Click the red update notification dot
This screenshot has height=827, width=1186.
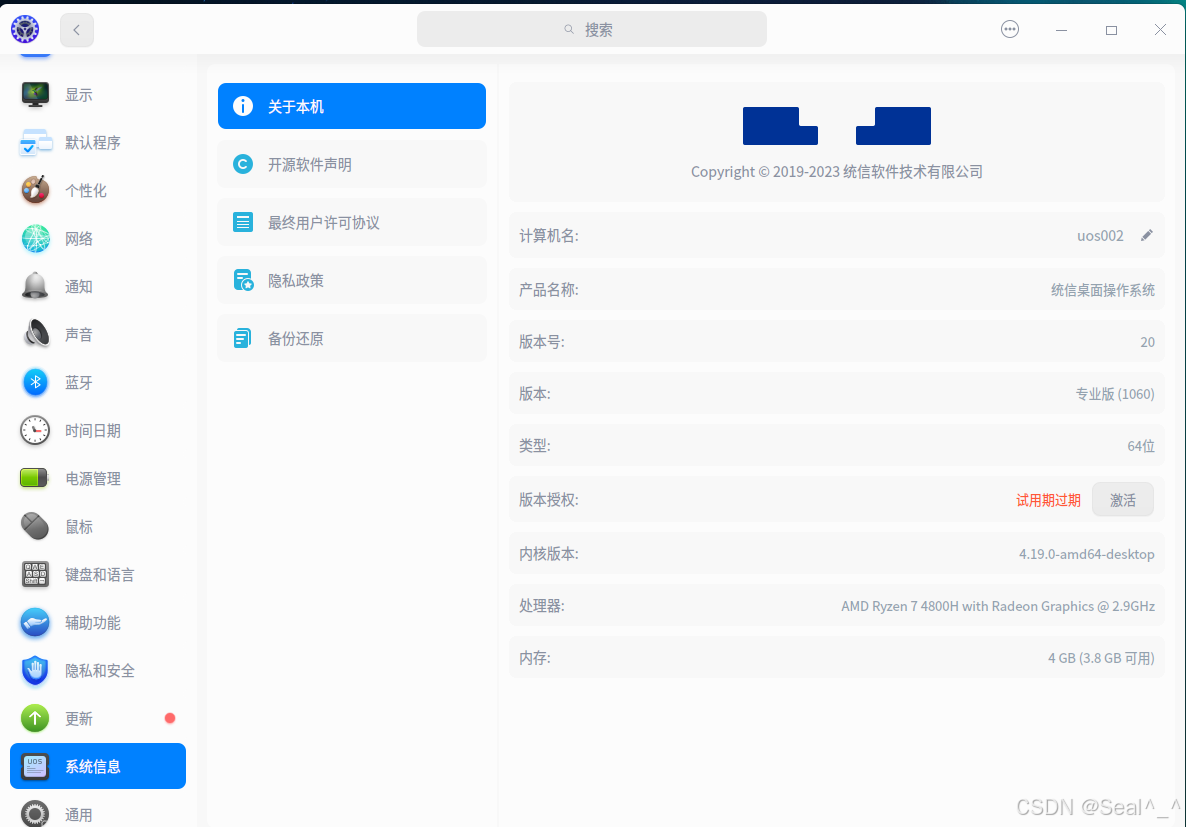pos(170,718)
